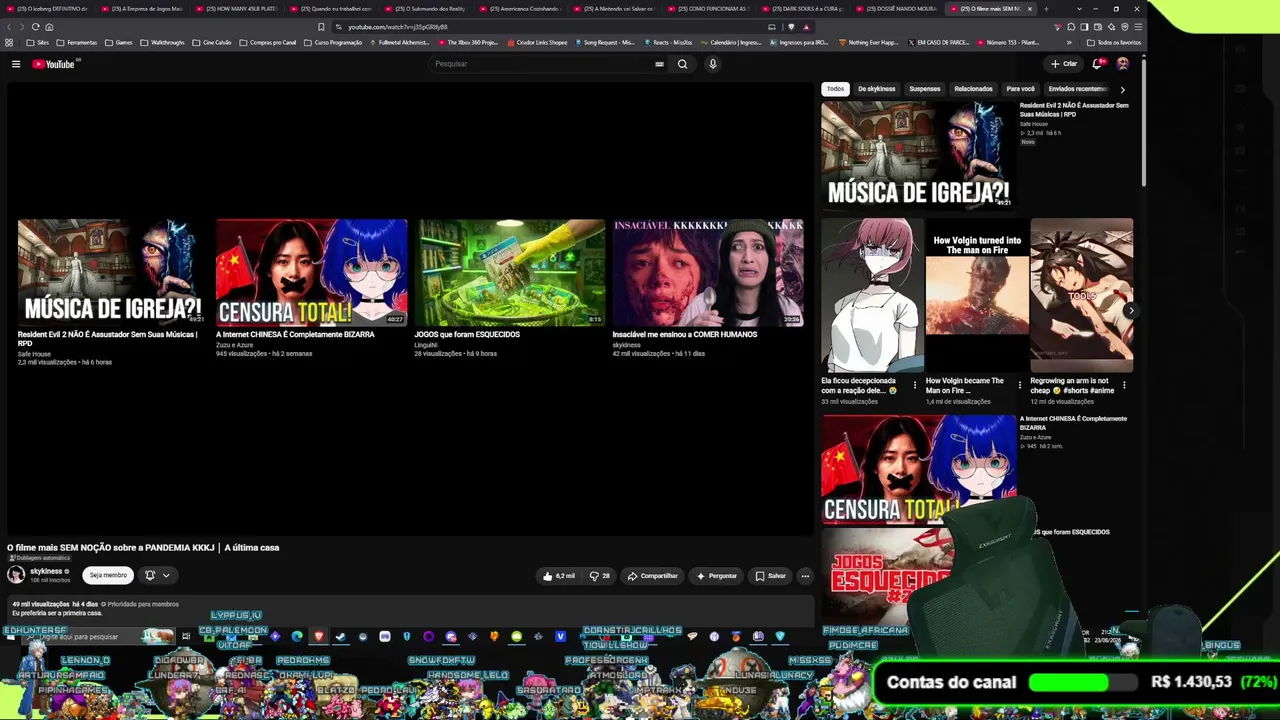Open the Walkthroughs bookmarks folder
The height and width of the screenshot is (720, 1280).
pyautogui.click(x=162, y=43)
